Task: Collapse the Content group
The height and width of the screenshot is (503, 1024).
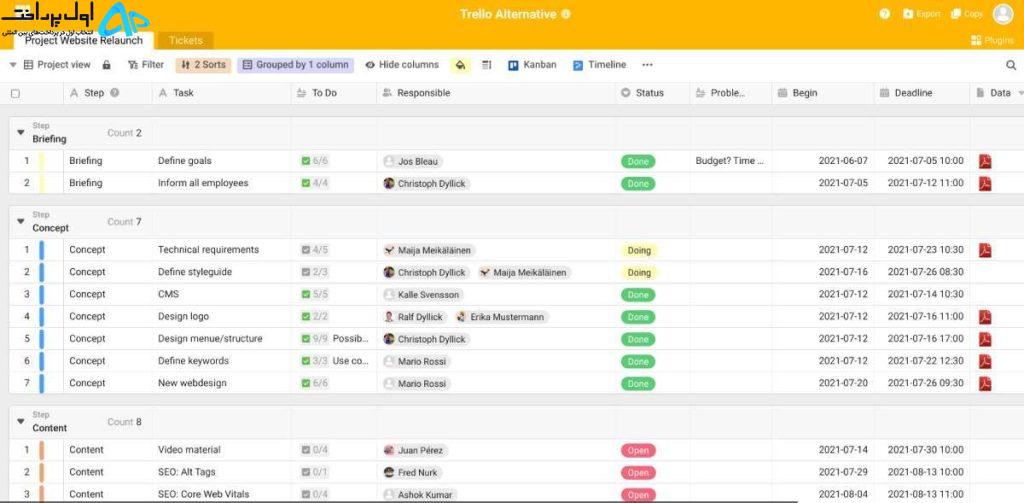Action: (x=20, y=421)
